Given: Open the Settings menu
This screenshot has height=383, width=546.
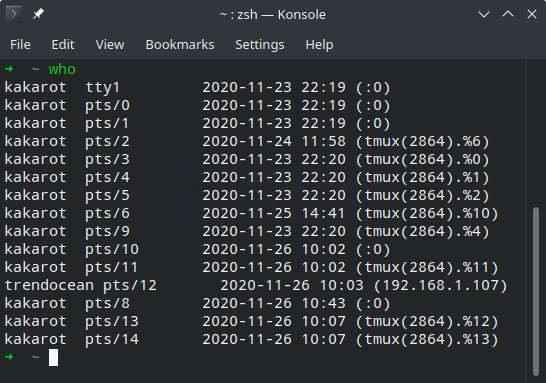Looking at the screenshot, I should click(x=260, y=45).
